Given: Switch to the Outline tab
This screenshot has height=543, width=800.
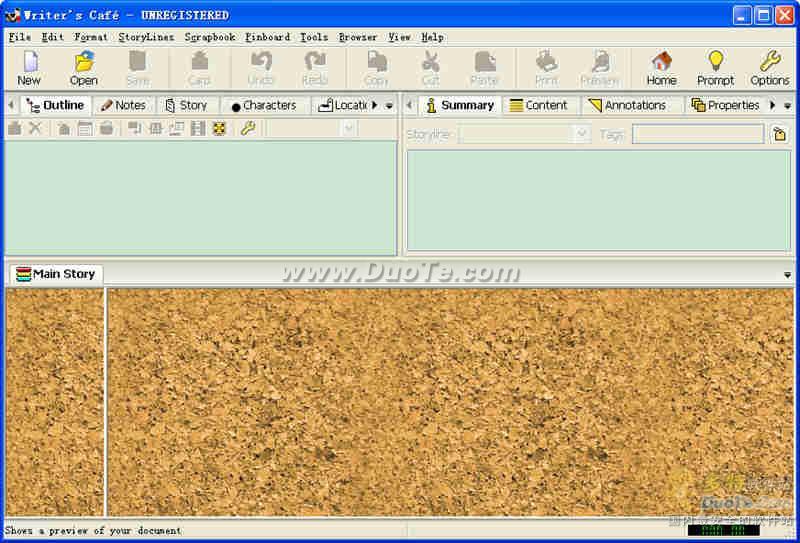Looking at the screenshot, I should 56,106.
